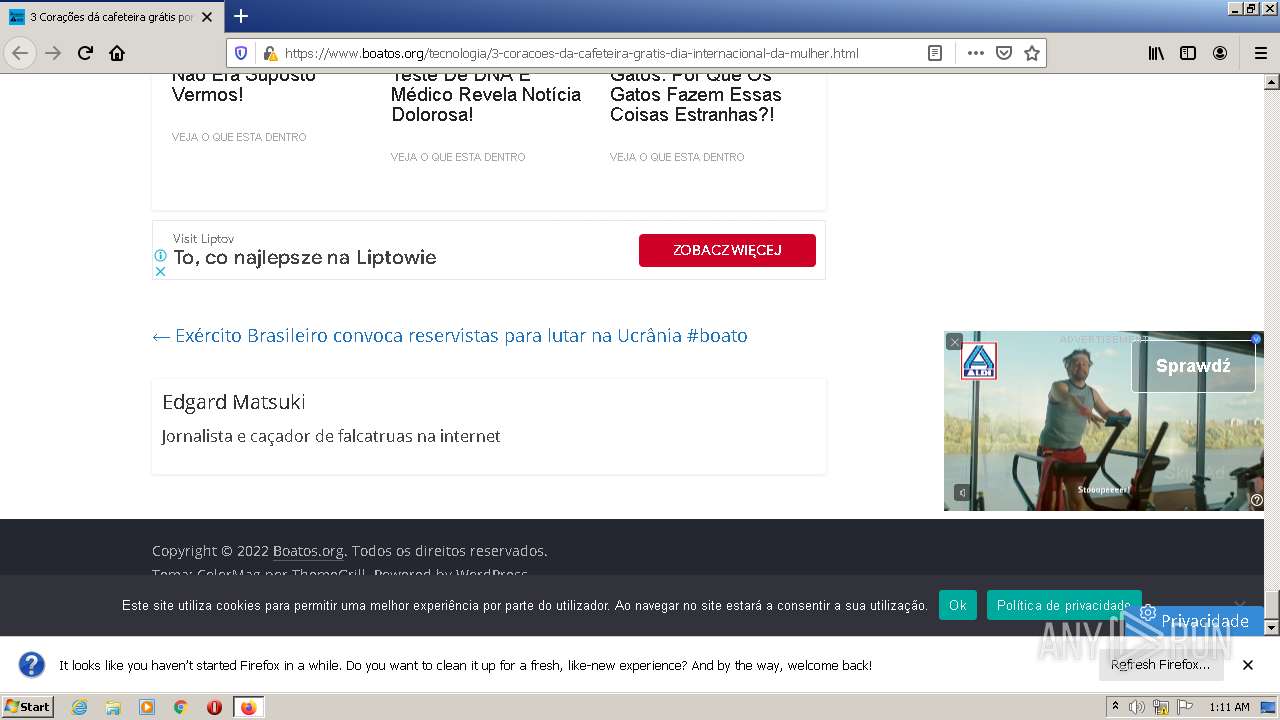Show sidebars icon
Image resolution: width=1280 pixels, height=720 pixels.
(x=1188, y=53)
